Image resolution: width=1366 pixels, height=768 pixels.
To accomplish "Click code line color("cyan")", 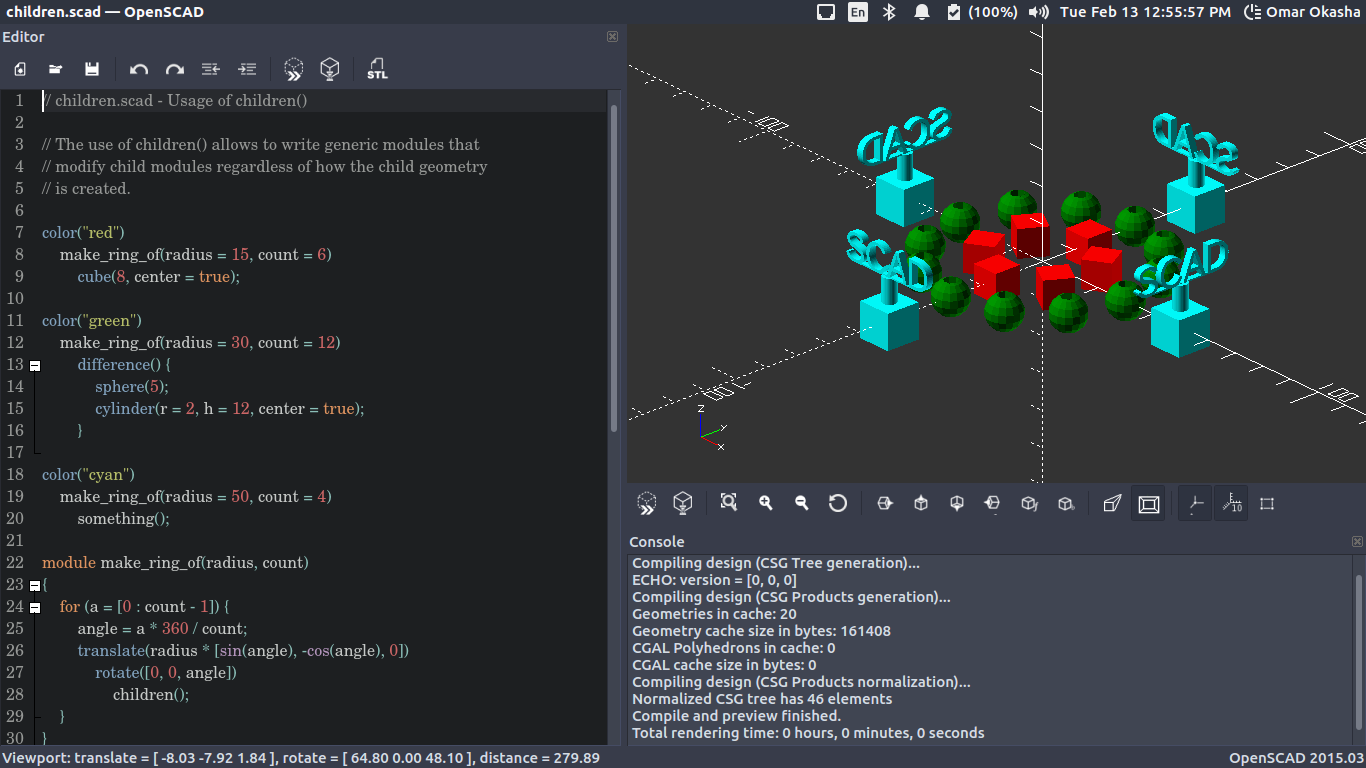I will pos(88,475).
